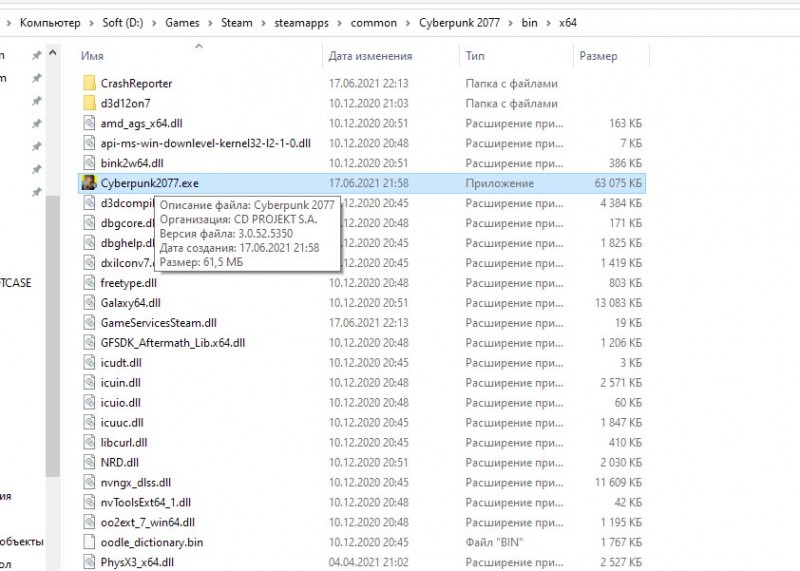The width and height of the screenshot is (800, 571).
Task: Select the freetype.dll file icon
Action: coord(89,283)
